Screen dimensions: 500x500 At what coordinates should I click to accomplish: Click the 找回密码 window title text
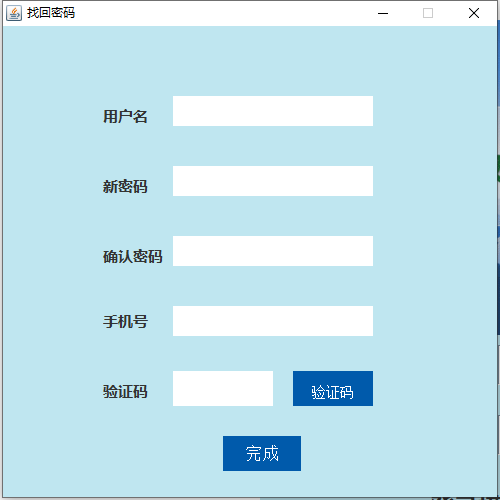coord(51,13)
